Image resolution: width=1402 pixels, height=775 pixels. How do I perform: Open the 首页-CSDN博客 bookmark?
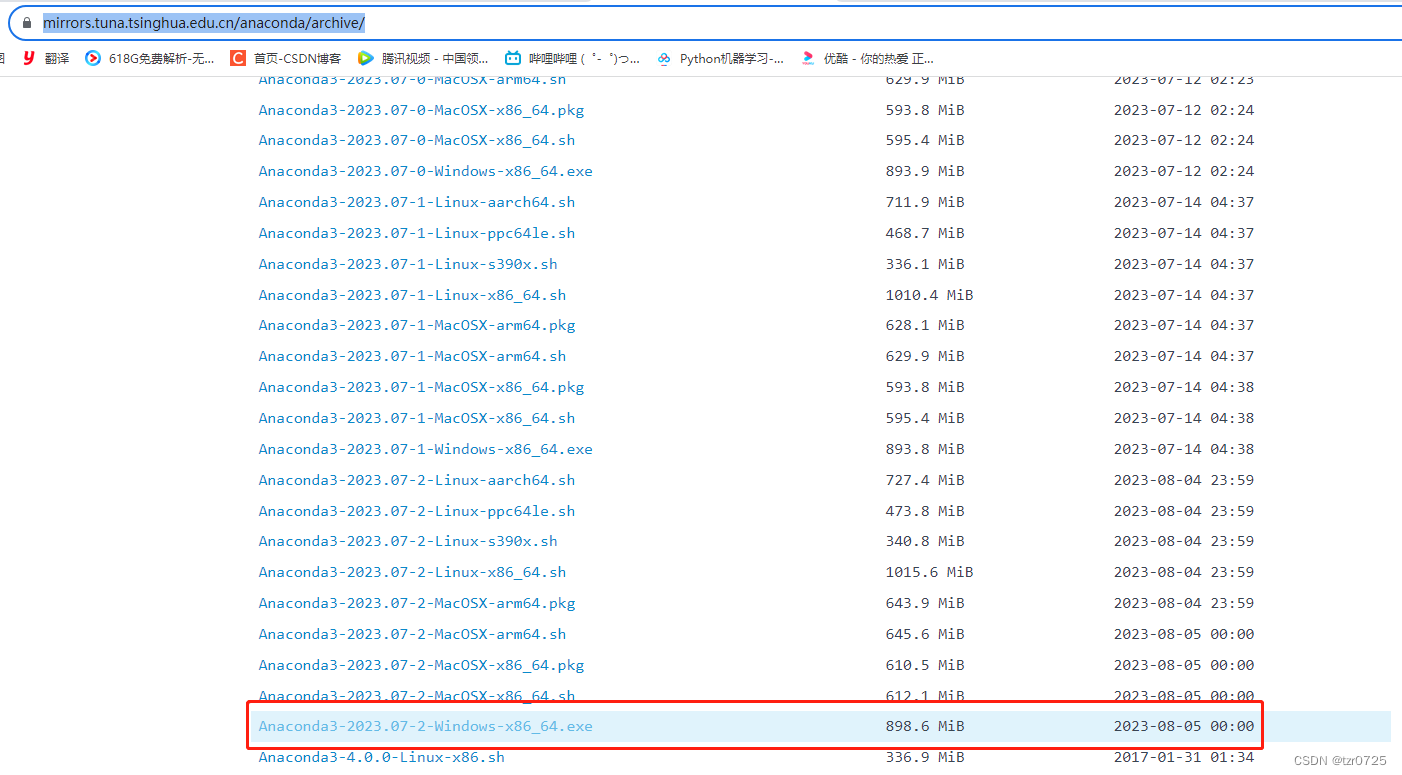(x=286, y=58)
